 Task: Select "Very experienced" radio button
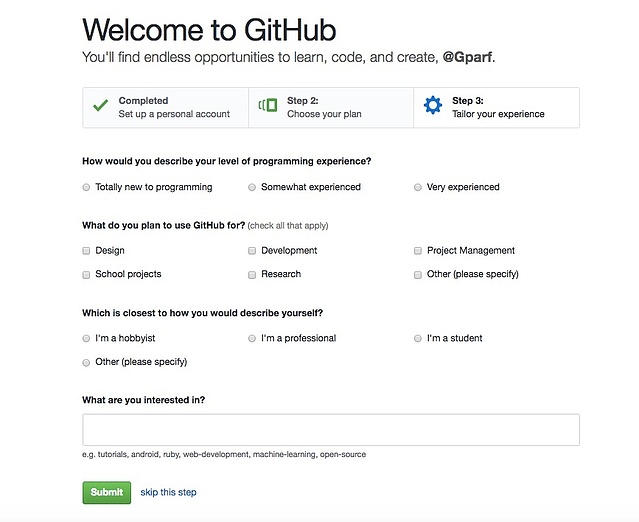(418, 187)
